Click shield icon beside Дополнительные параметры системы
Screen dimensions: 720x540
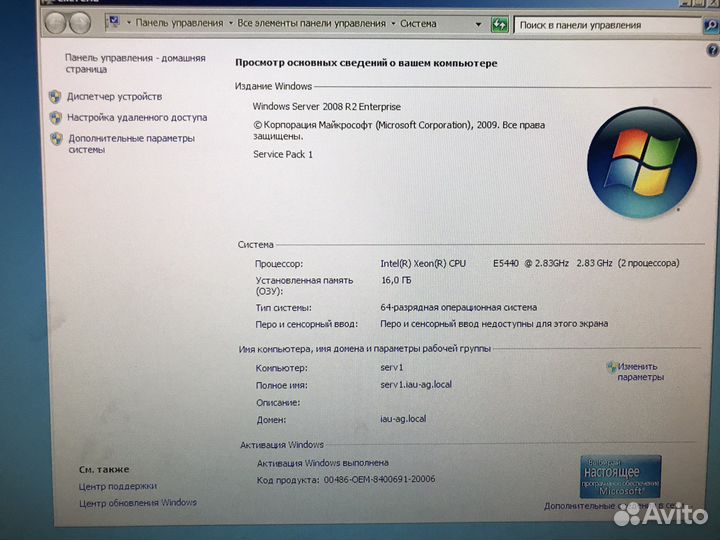[56, 139]
